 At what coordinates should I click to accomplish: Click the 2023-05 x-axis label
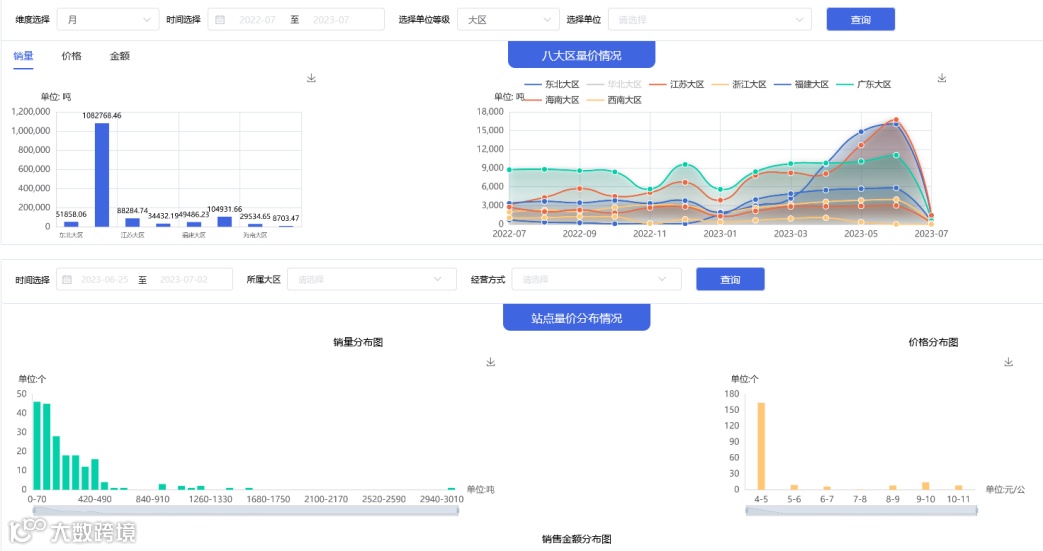[x=861, y=234]
